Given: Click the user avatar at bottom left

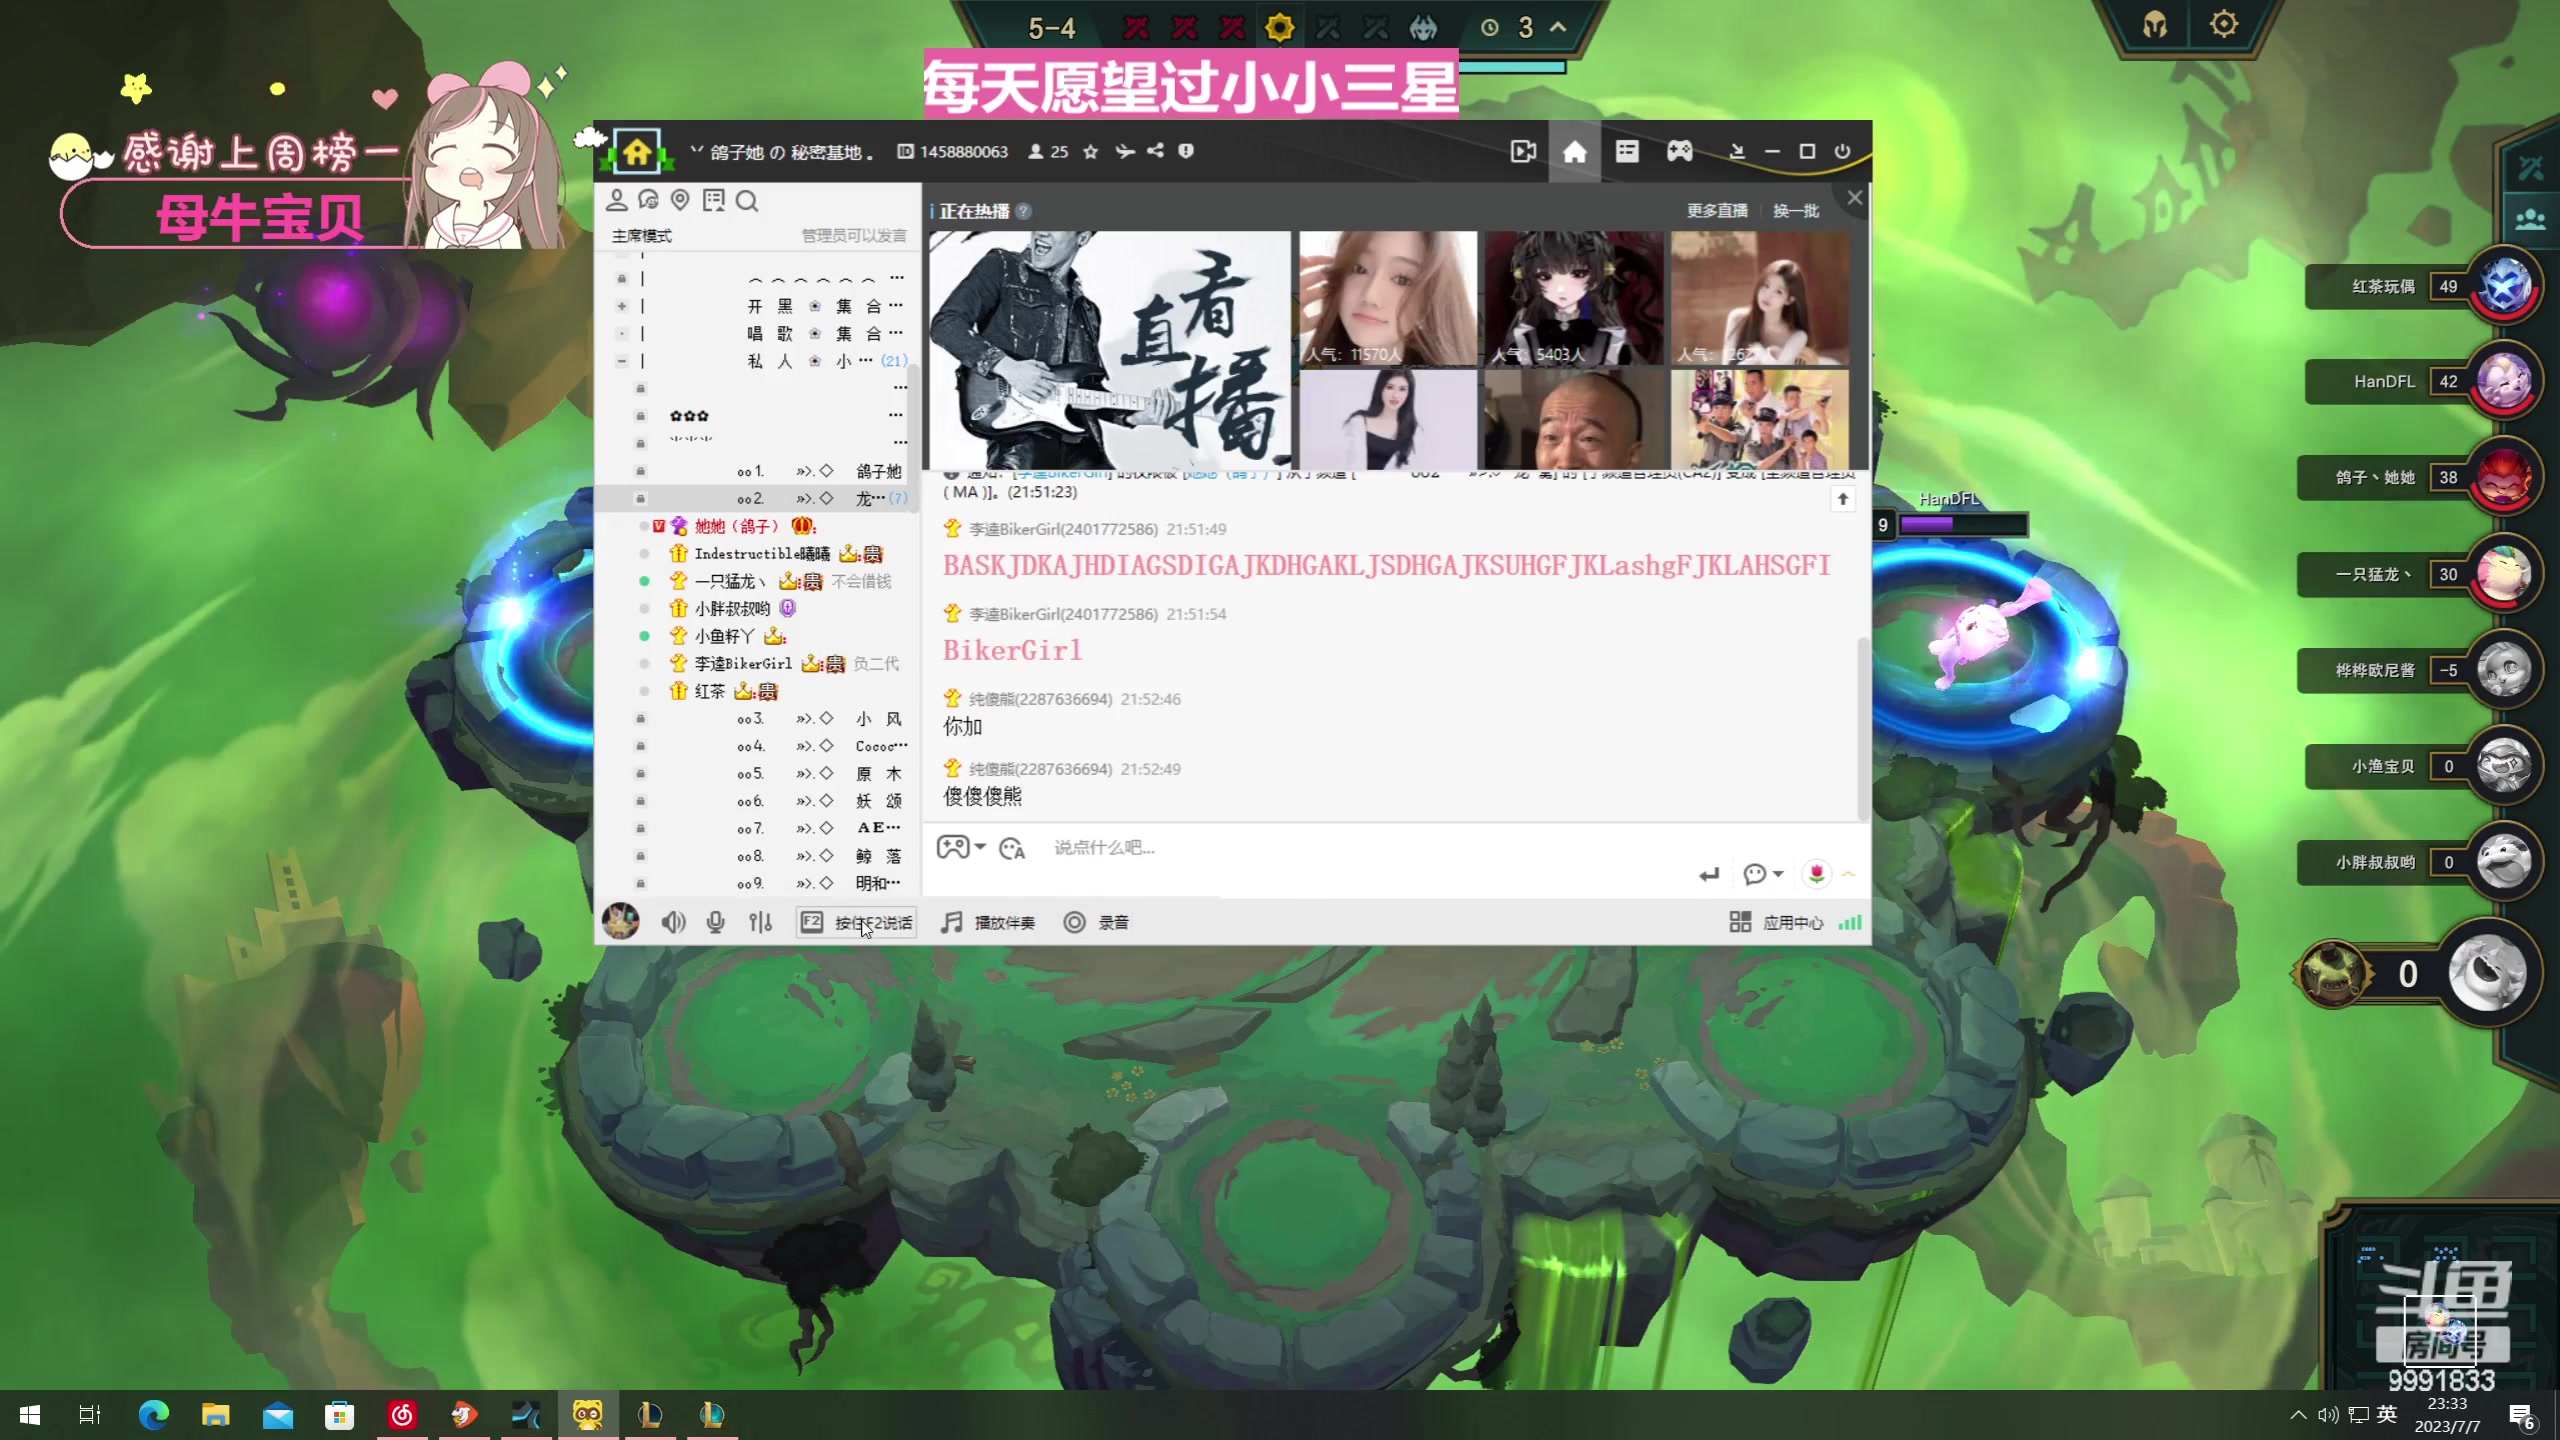Looking at the screenshot, I should tap(620, 921).
